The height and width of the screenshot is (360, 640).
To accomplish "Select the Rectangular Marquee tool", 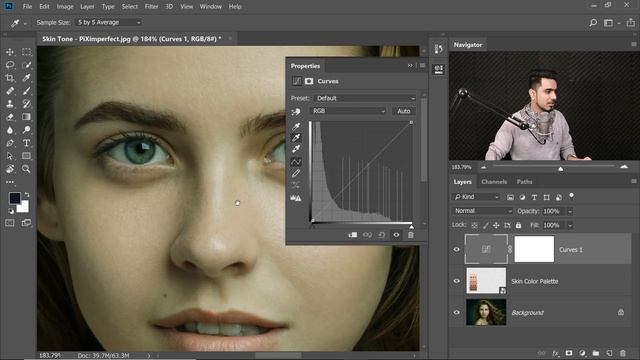I will [27, 52].
